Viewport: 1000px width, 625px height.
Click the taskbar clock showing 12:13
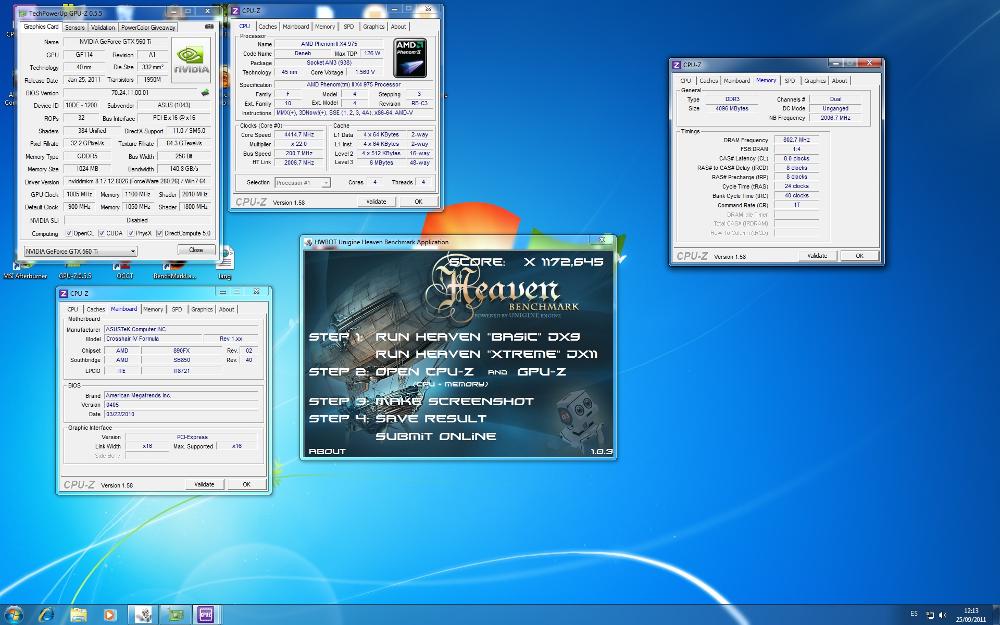pos(971,615)
